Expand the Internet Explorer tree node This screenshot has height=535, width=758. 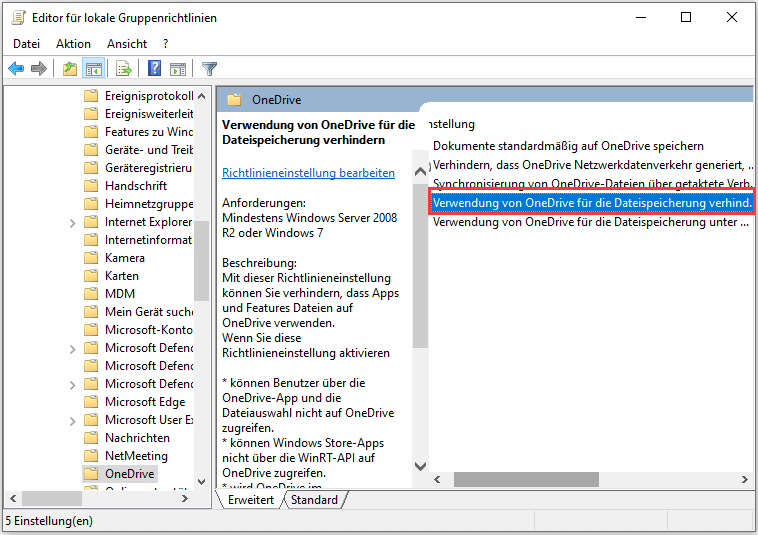tap(73, 223)
